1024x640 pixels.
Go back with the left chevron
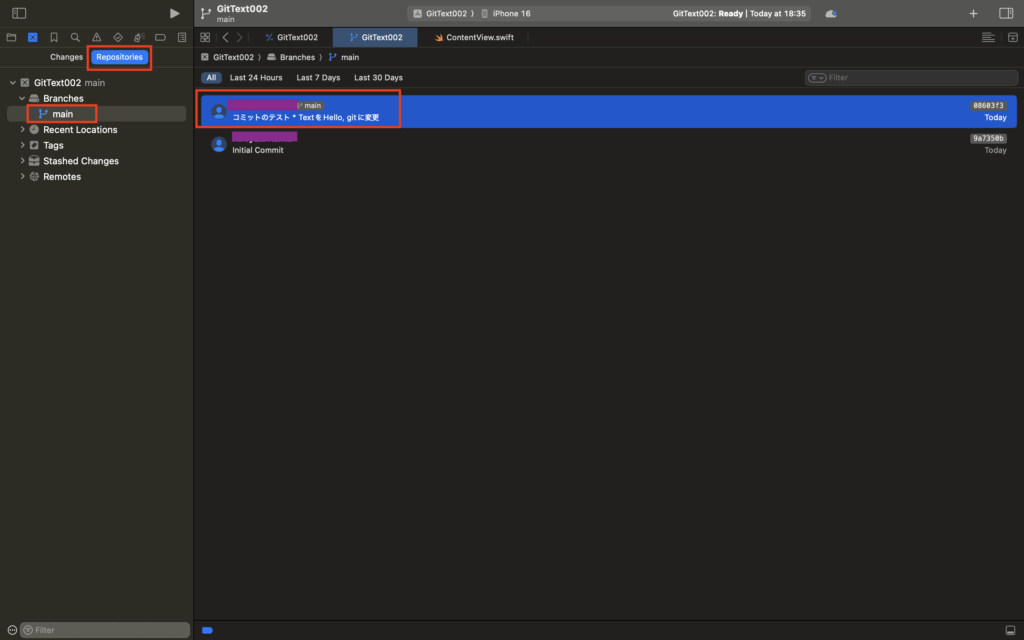coord(225,37)
